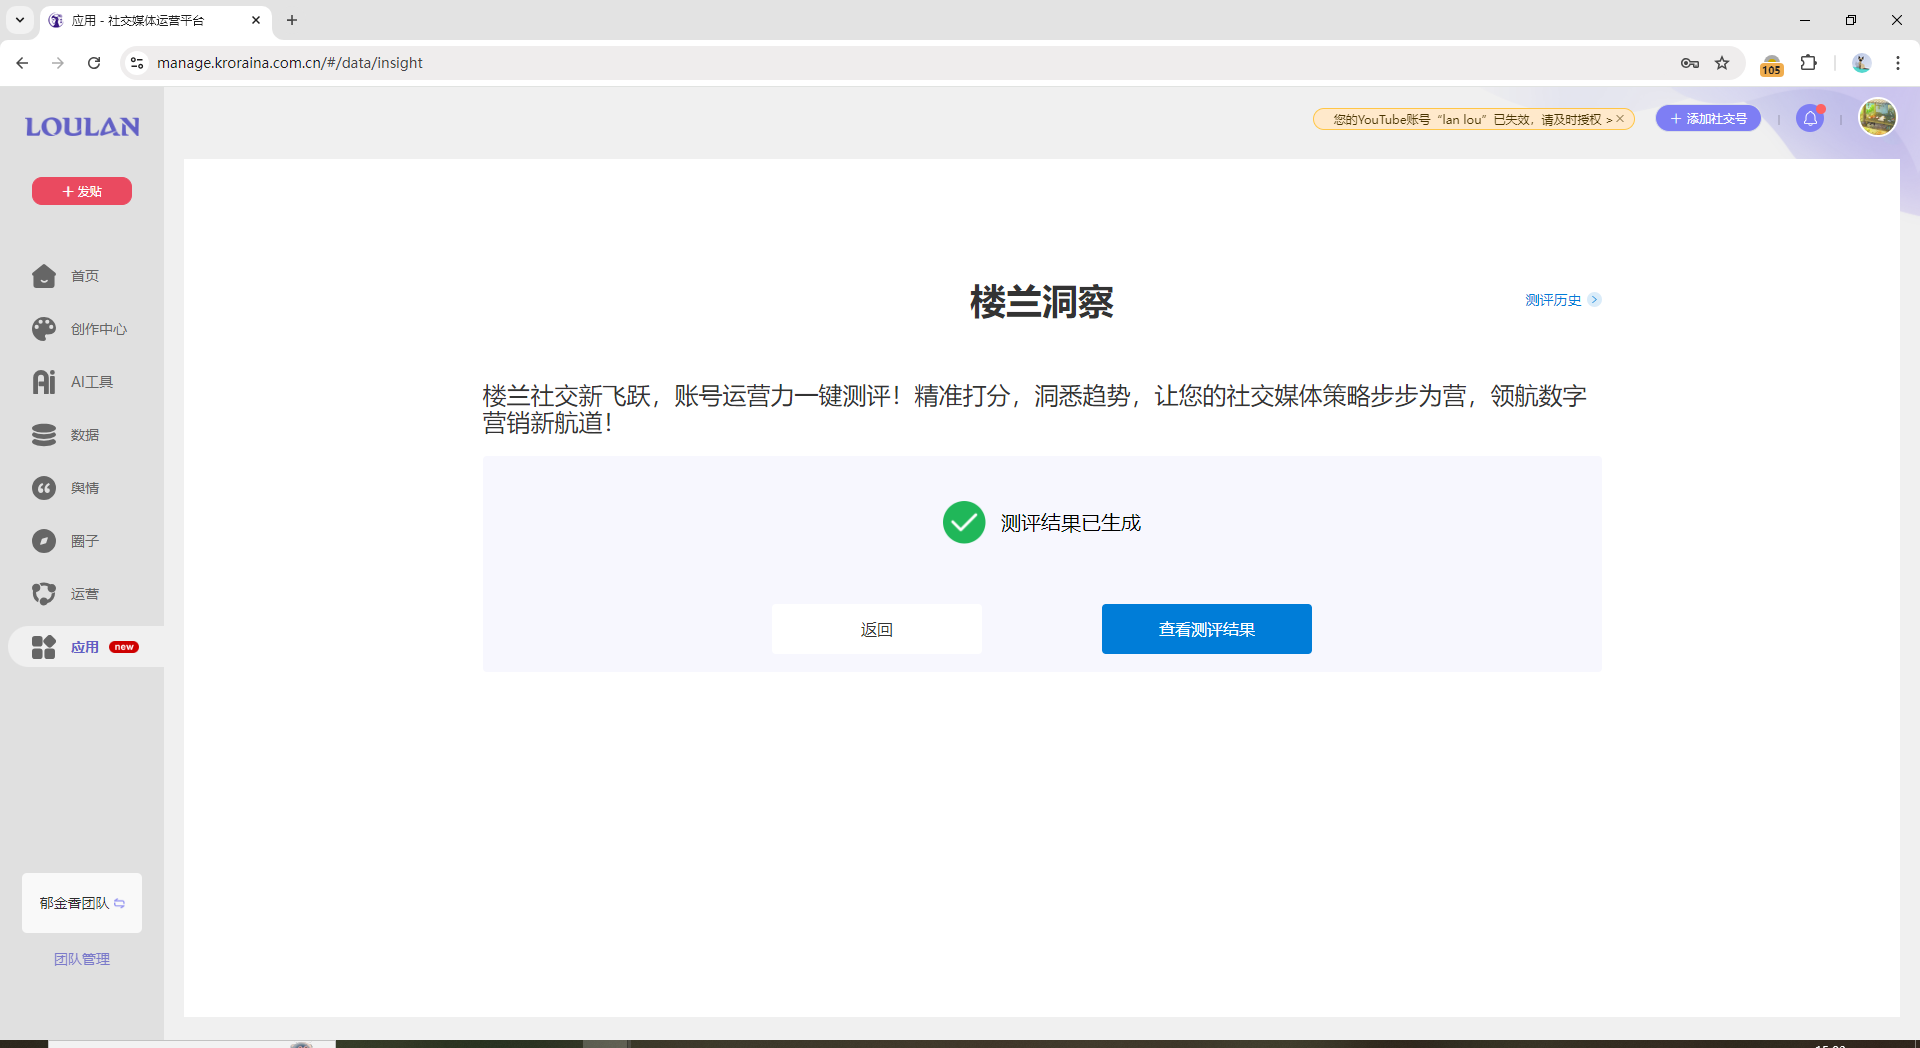Image resolution: width=1920 pixels, height=1048 pixels.
Task: Dismiss the YouTube authorization warning
Action: [x=1620, y=119]
